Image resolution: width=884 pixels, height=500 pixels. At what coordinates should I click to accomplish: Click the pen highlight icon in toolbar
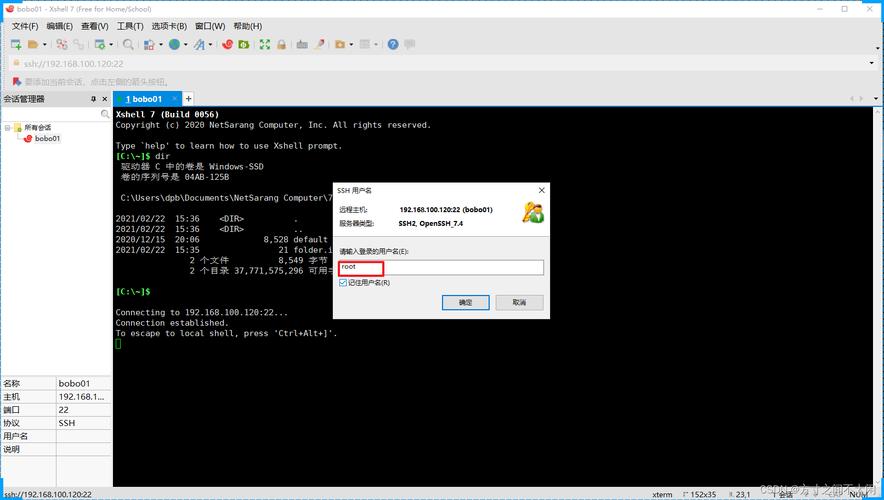319,44
